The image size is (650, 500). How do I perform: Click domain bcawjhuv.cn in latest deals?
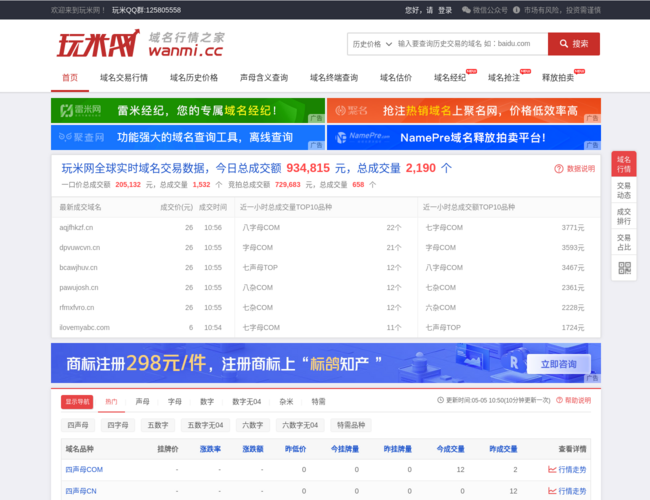78,267
